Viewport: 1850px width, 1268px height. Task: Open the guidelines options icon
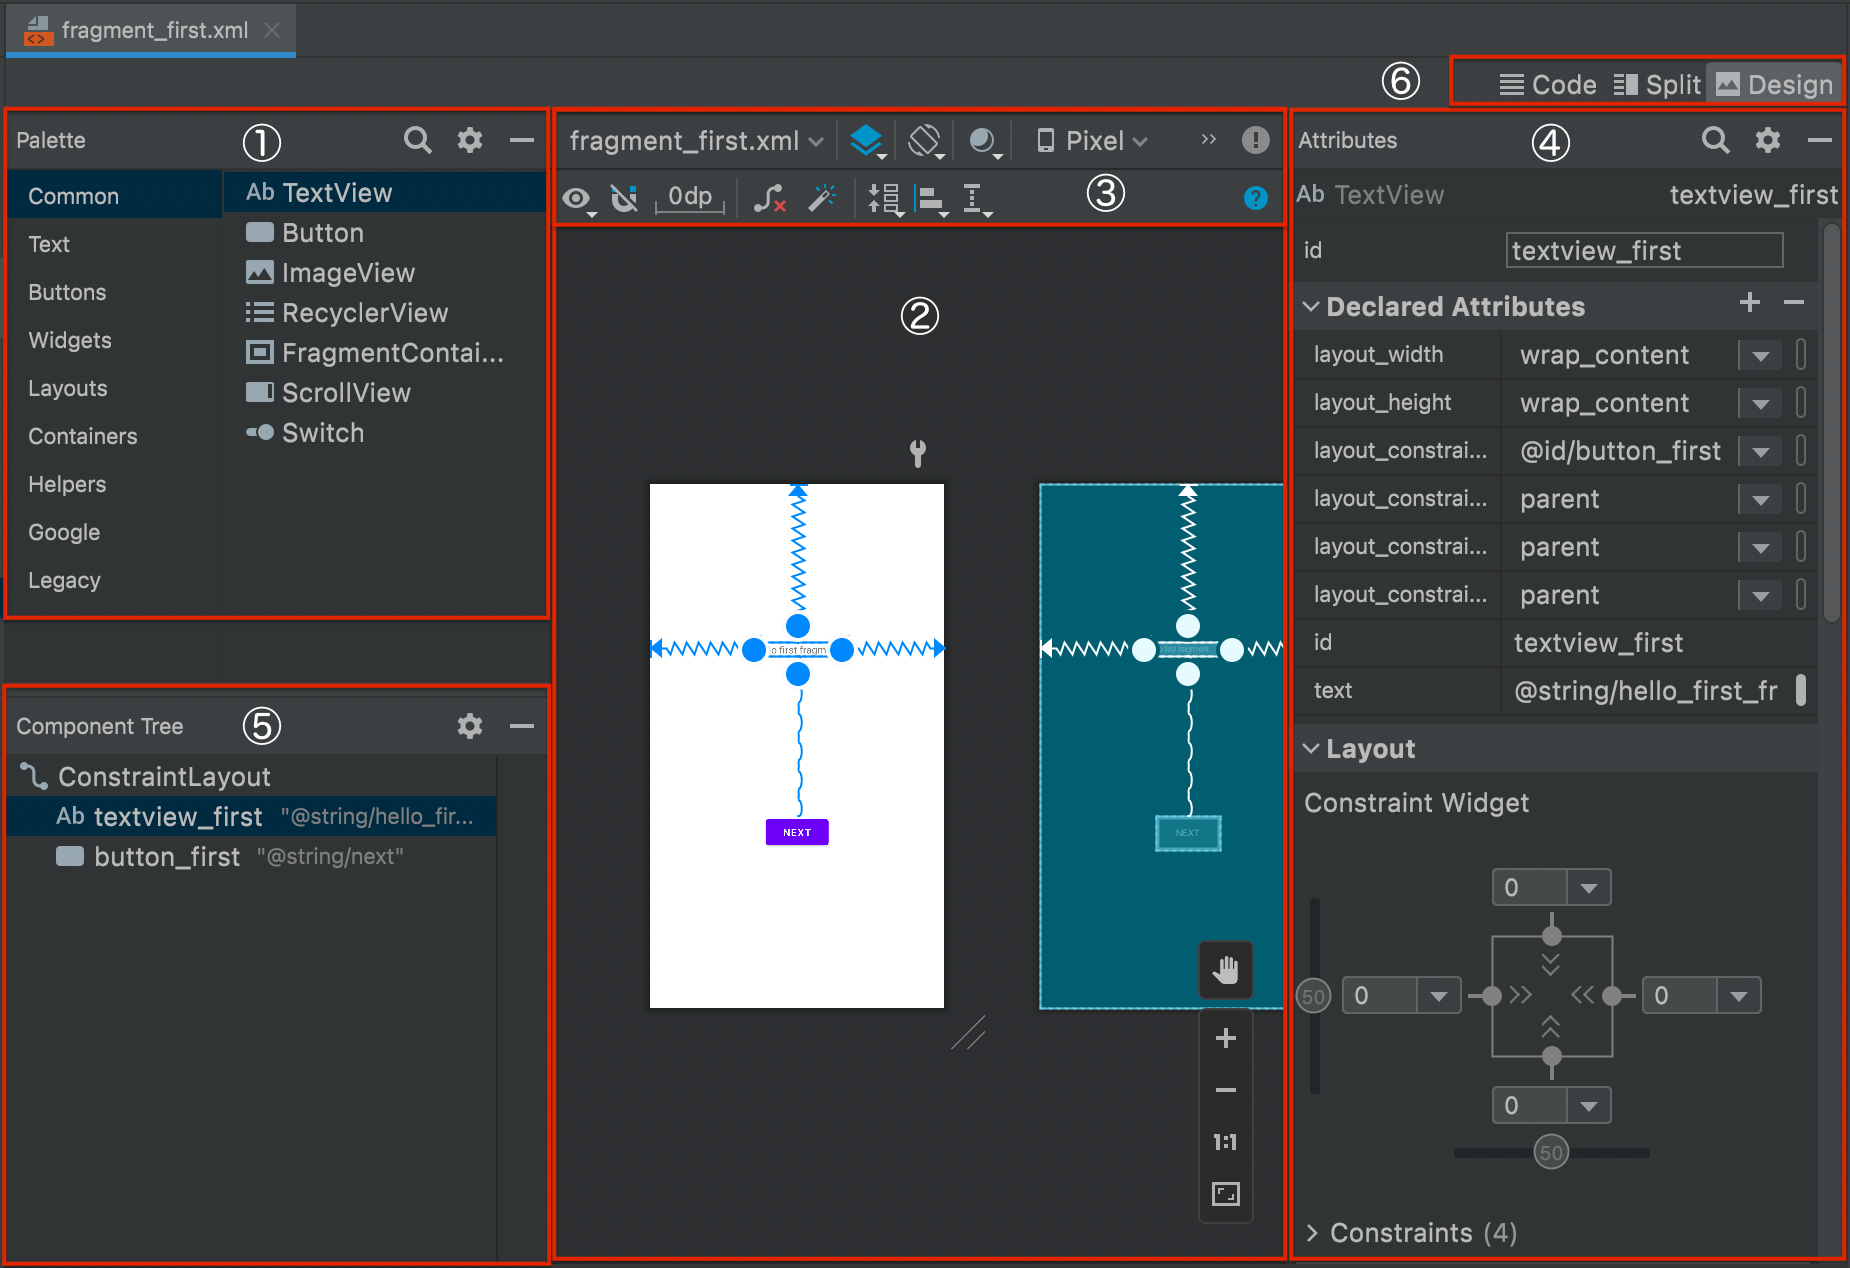975,200
